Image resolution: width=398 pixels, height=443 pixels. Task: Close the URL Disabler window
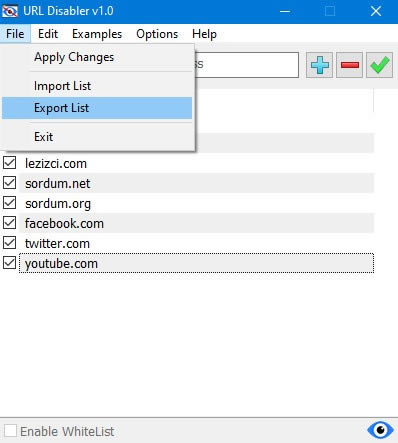tap(376, 11)
